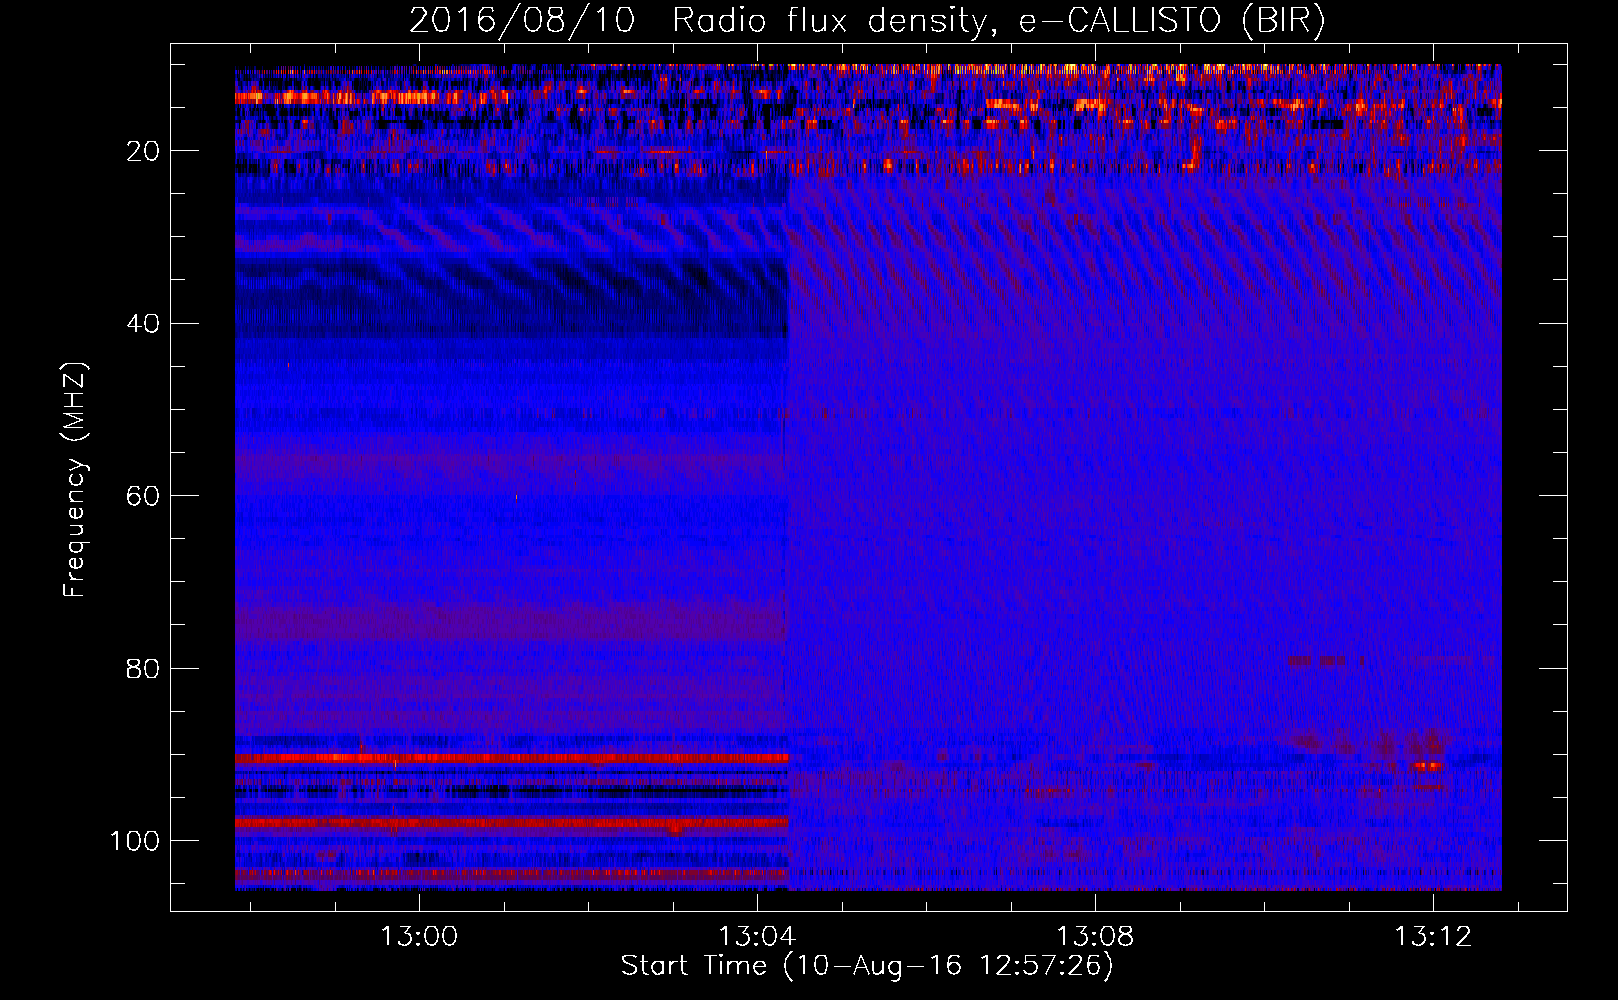Image resolution: width=1618 pixels, height=1000 pixels.
Task: Click the '100' frequency axis label
Action: pyautogui.click(x=135, y=840)
